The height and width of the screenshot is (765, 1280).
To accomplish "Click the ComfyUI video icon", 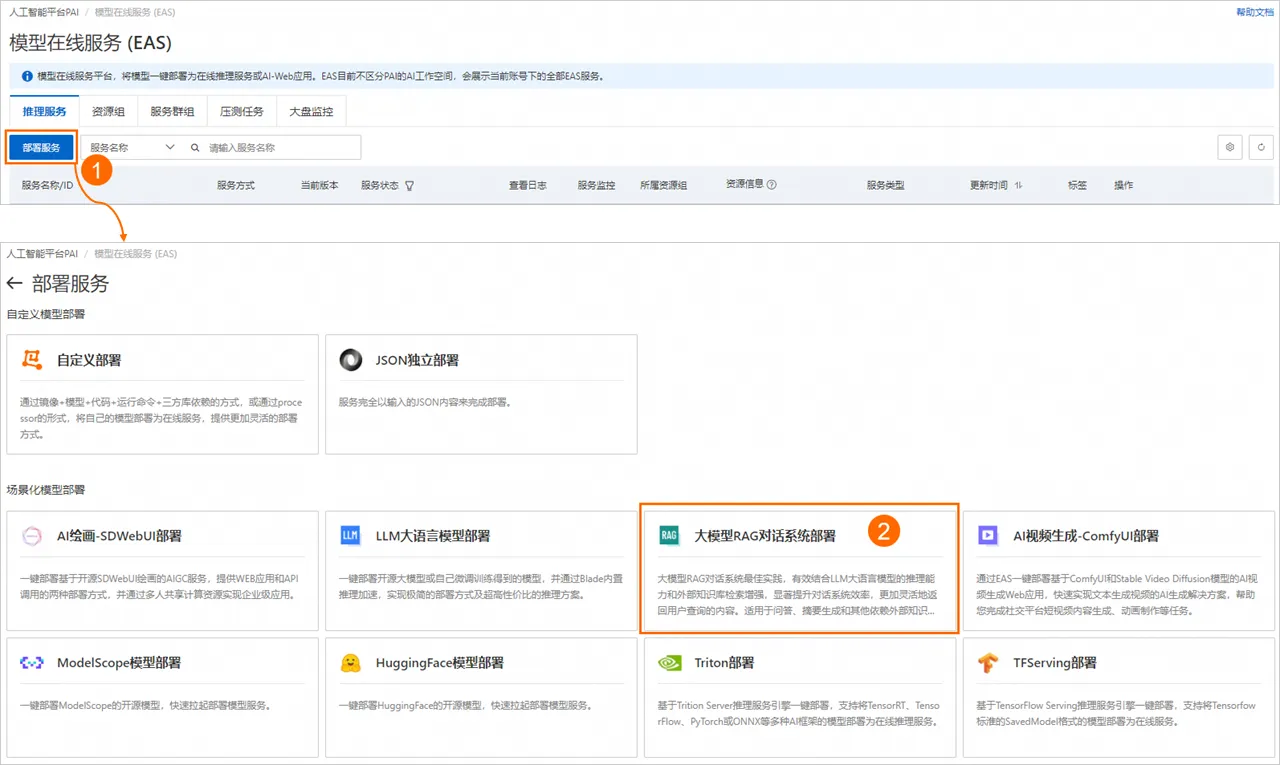I will pos(988,535).
